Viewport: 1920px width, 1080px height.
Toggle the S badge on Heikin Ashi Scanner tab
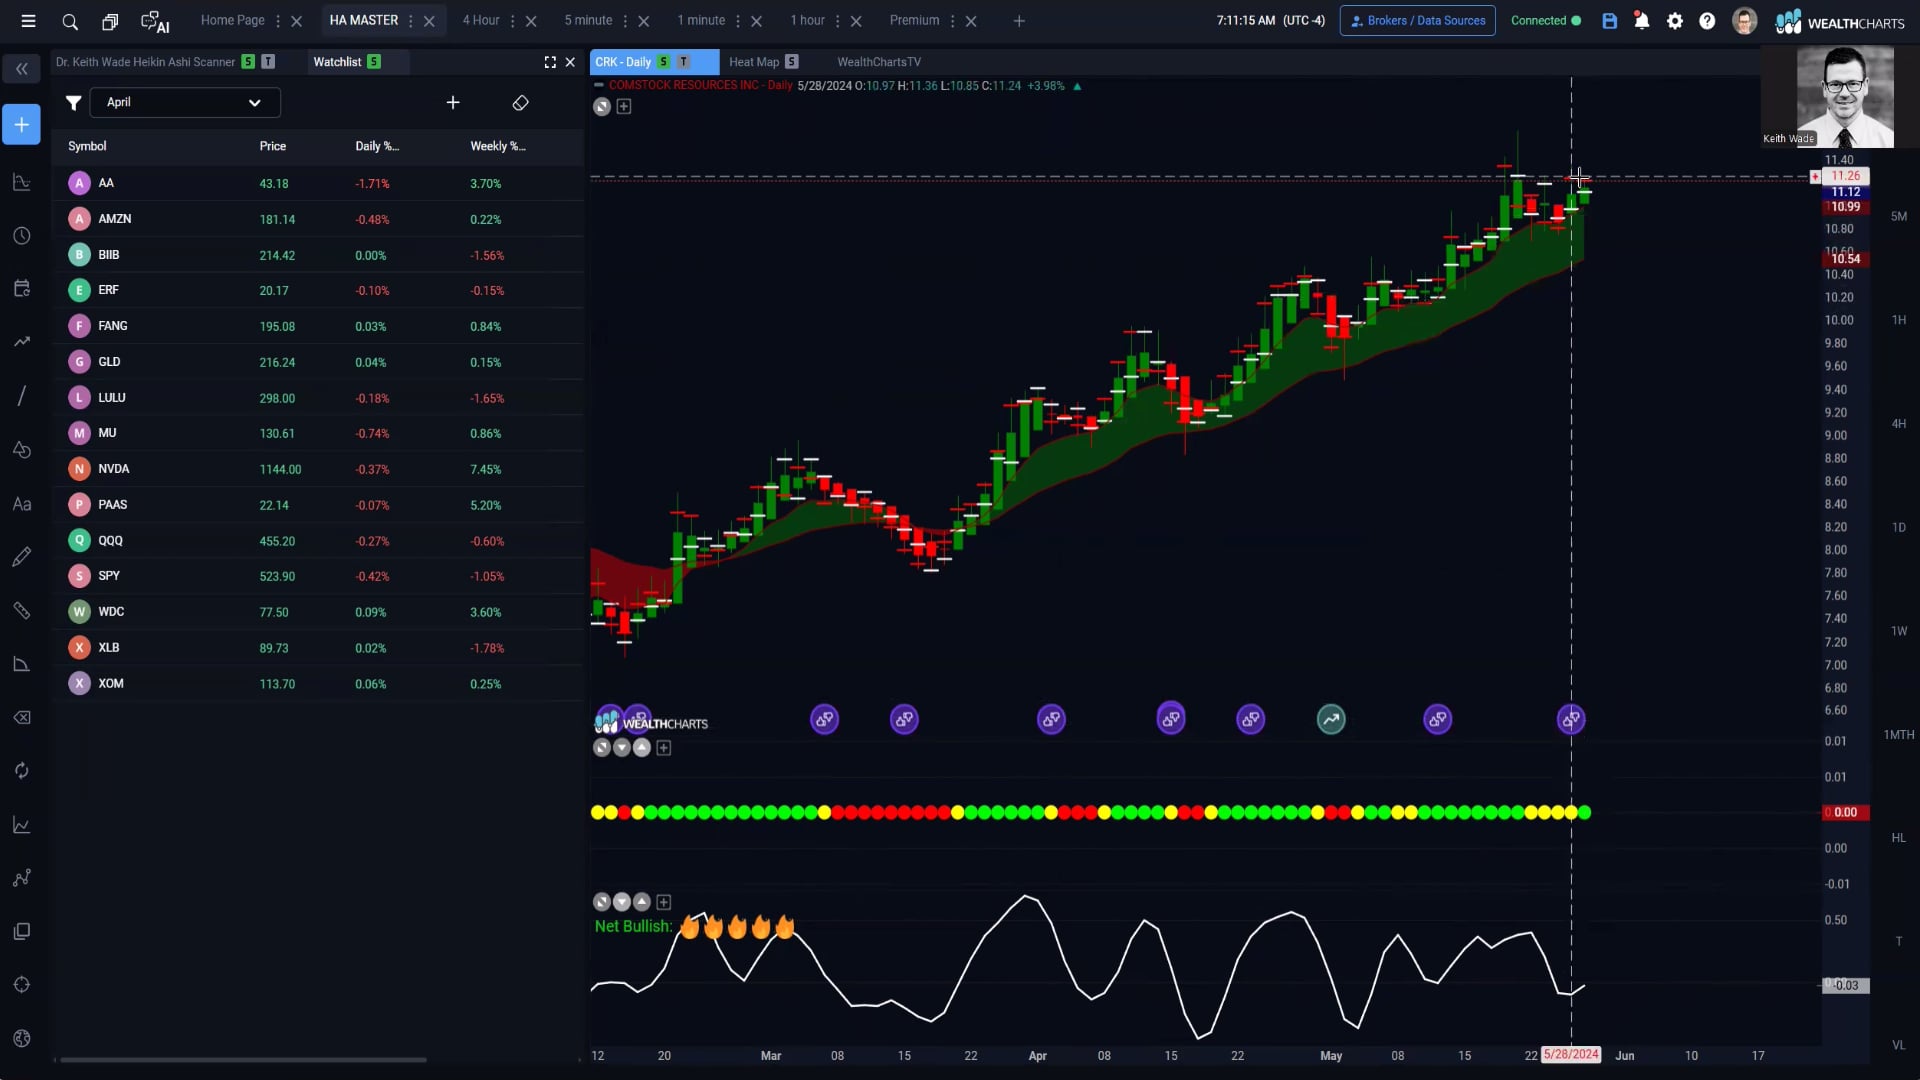pos(248,62)
